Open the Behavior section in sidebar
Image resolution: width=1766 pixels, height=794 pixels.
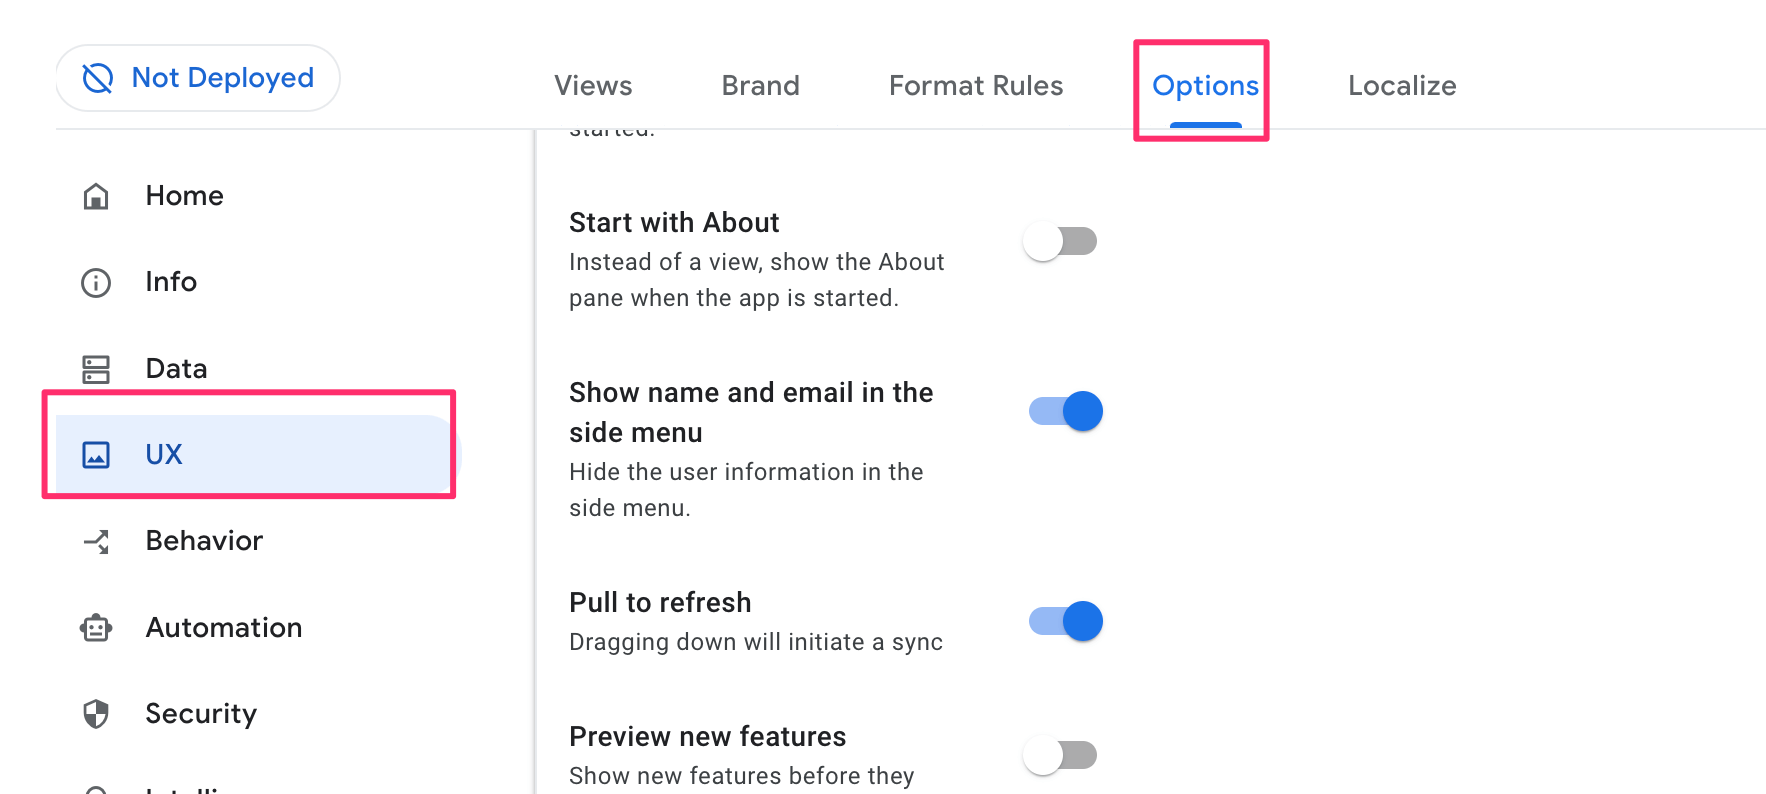pos(204,541)
